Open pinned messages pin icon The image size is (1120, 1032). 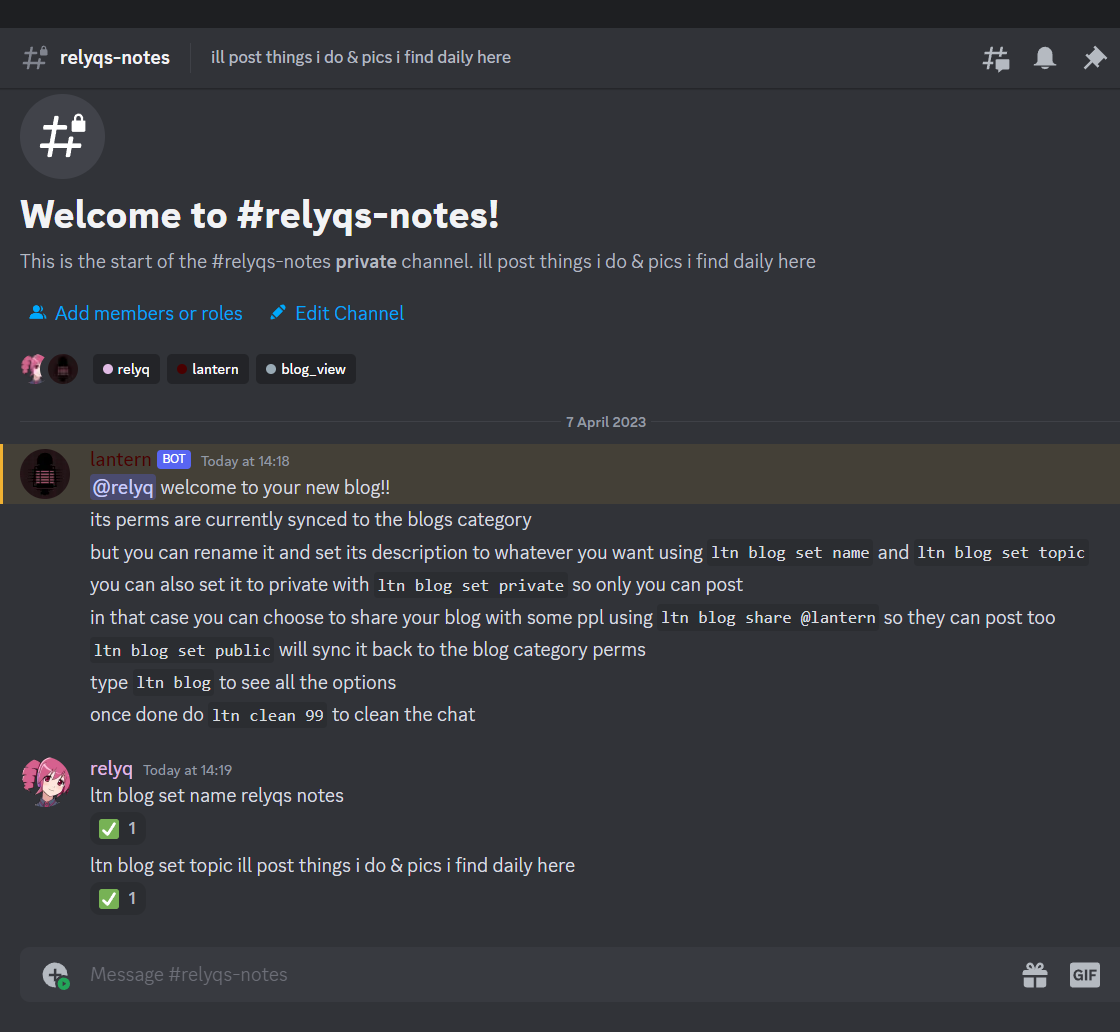(1094, 58)
